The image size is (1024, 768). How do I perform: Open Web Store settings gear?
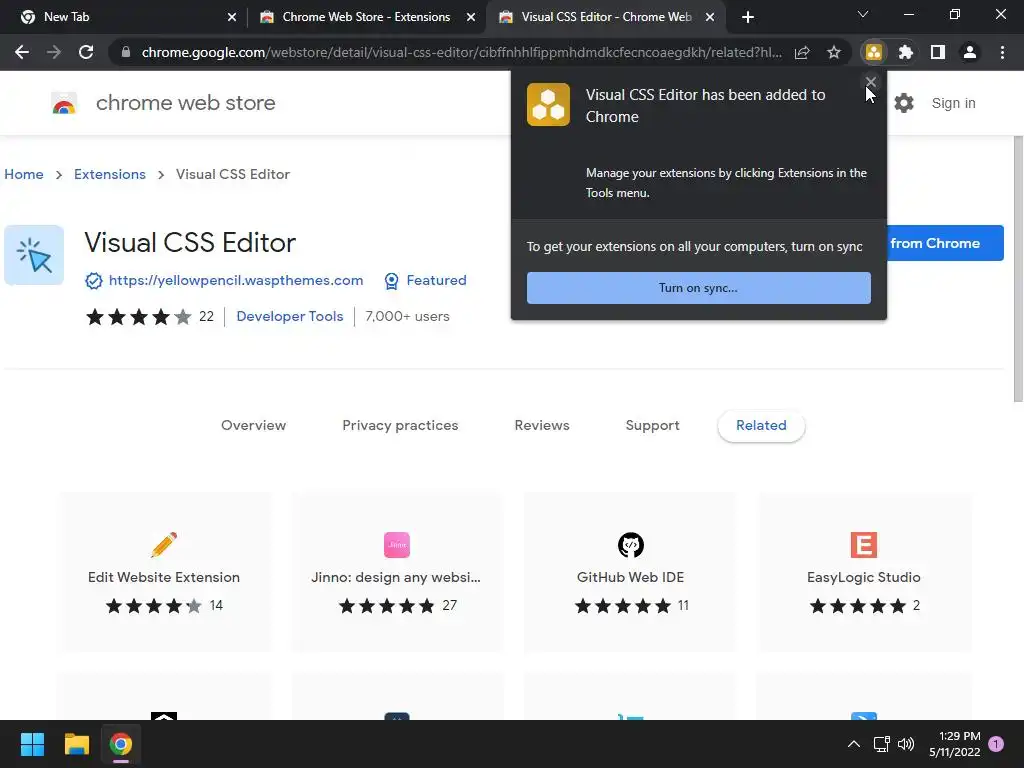[x=904, y=103]
